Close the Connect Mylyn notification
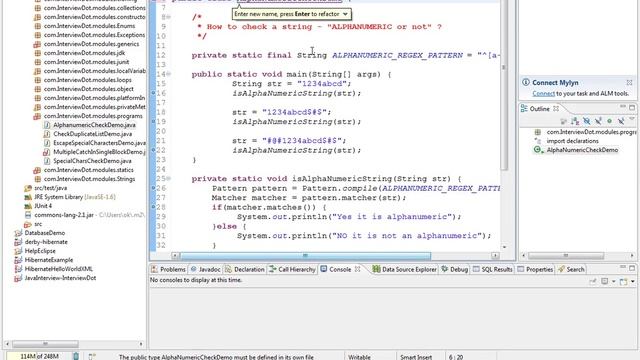 [629, 82]
